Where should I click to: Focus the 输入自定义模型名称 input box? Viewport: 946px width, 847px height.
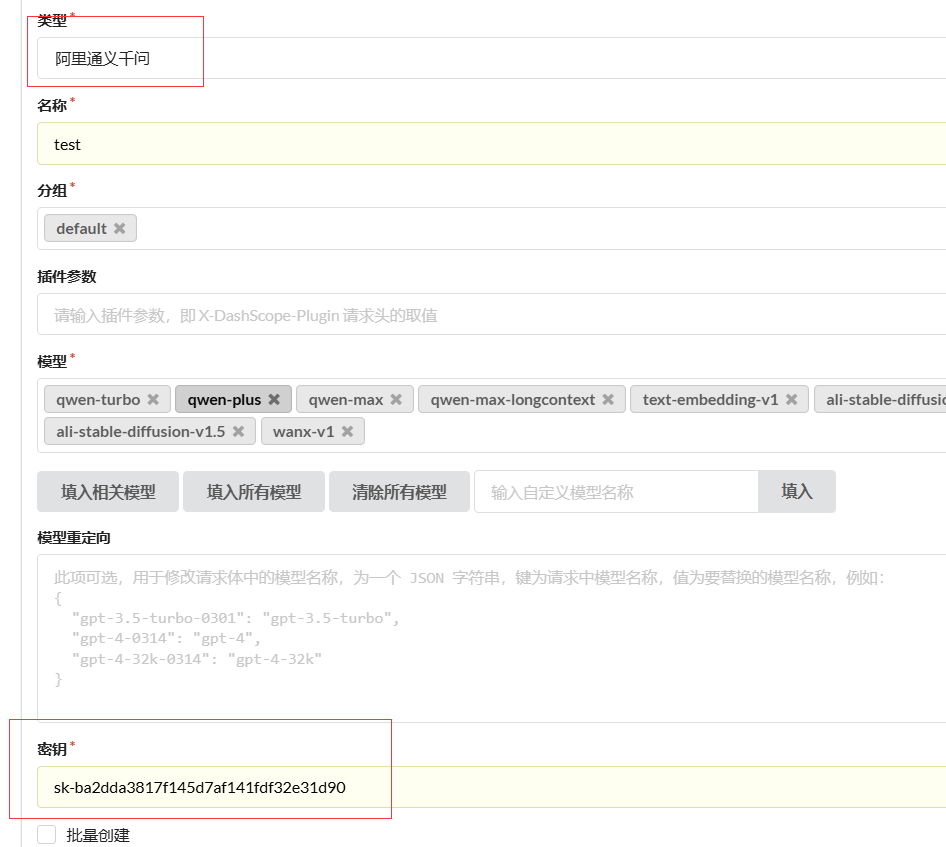click(615, 492)
